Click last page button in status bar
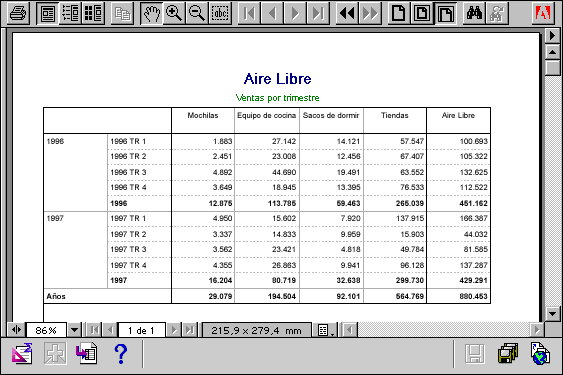The image size is (563, 375). 190,330
